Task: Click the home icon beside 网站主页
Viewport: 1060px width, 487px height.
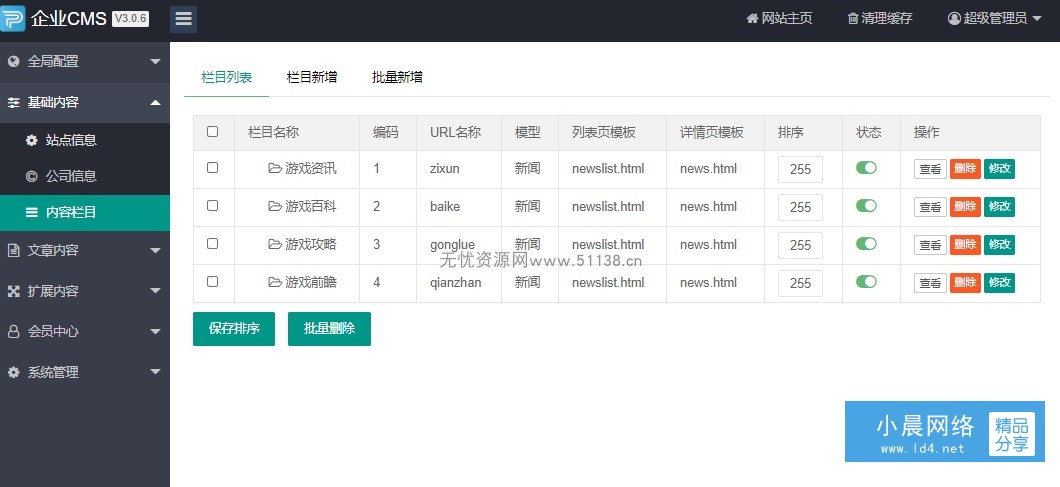Action: click(x=752, y=18)
